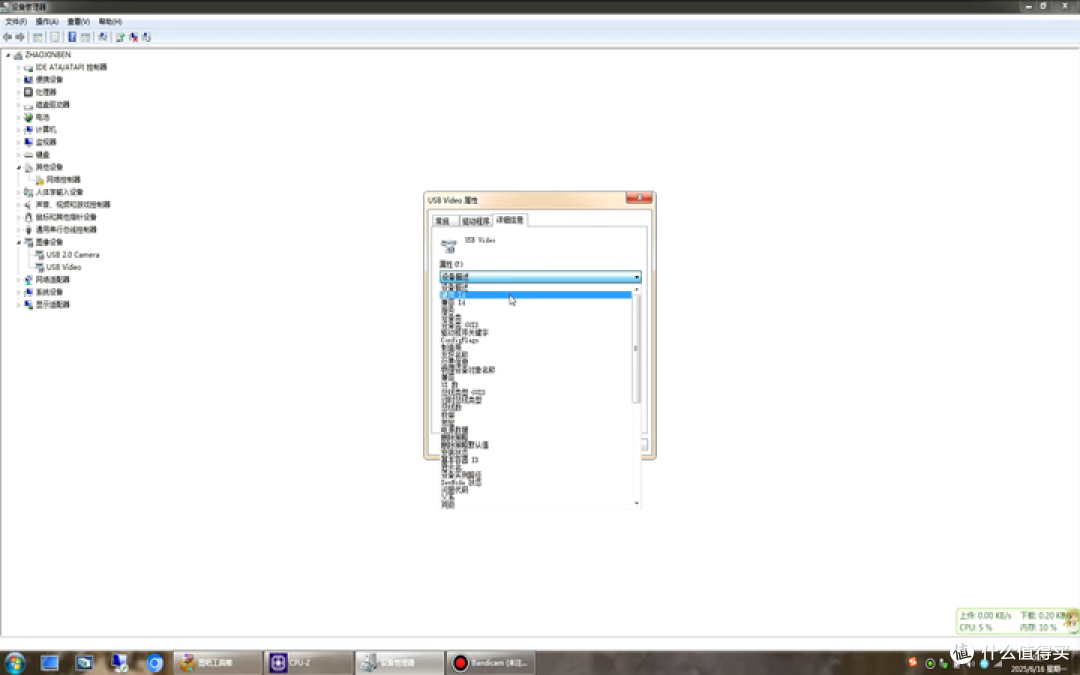Screen dimensions: 1080x675
Task: Open the CPU-Z taskbar button
Action: [308, 663]
